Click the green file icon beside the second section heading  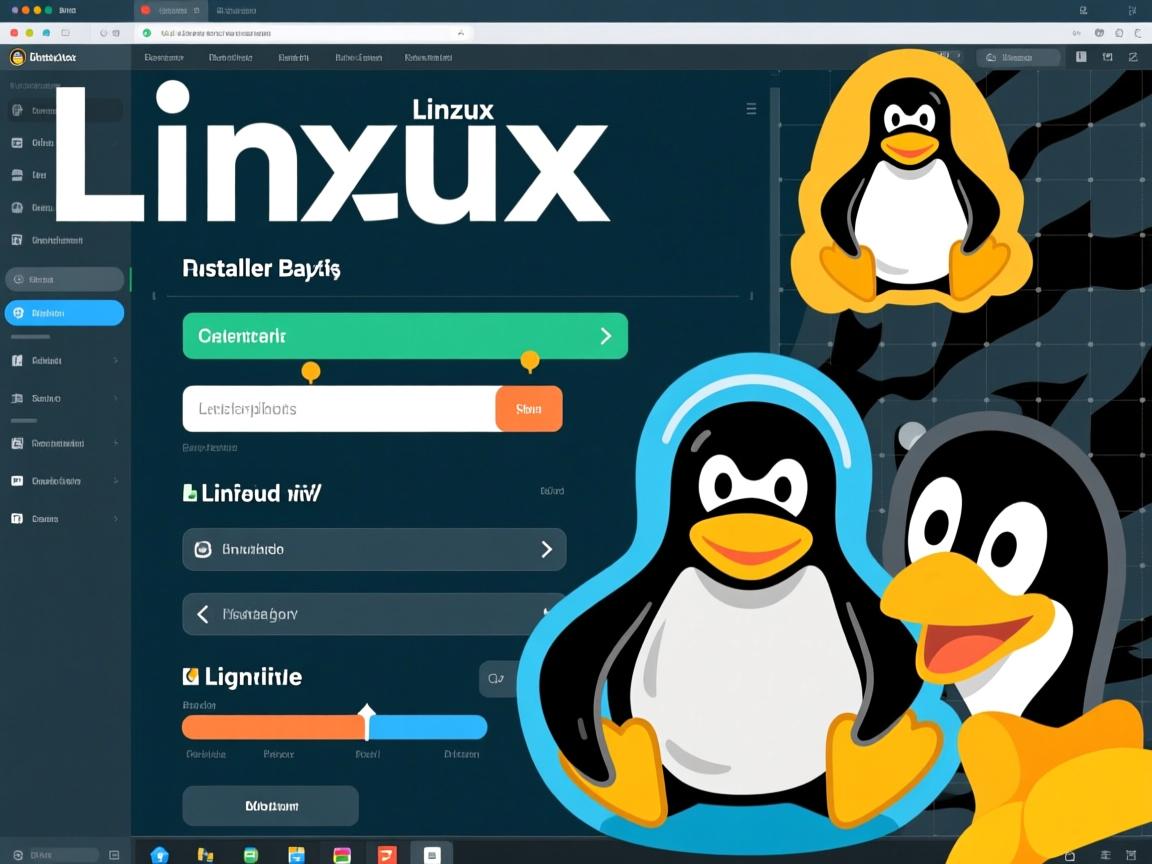[190, 492]
